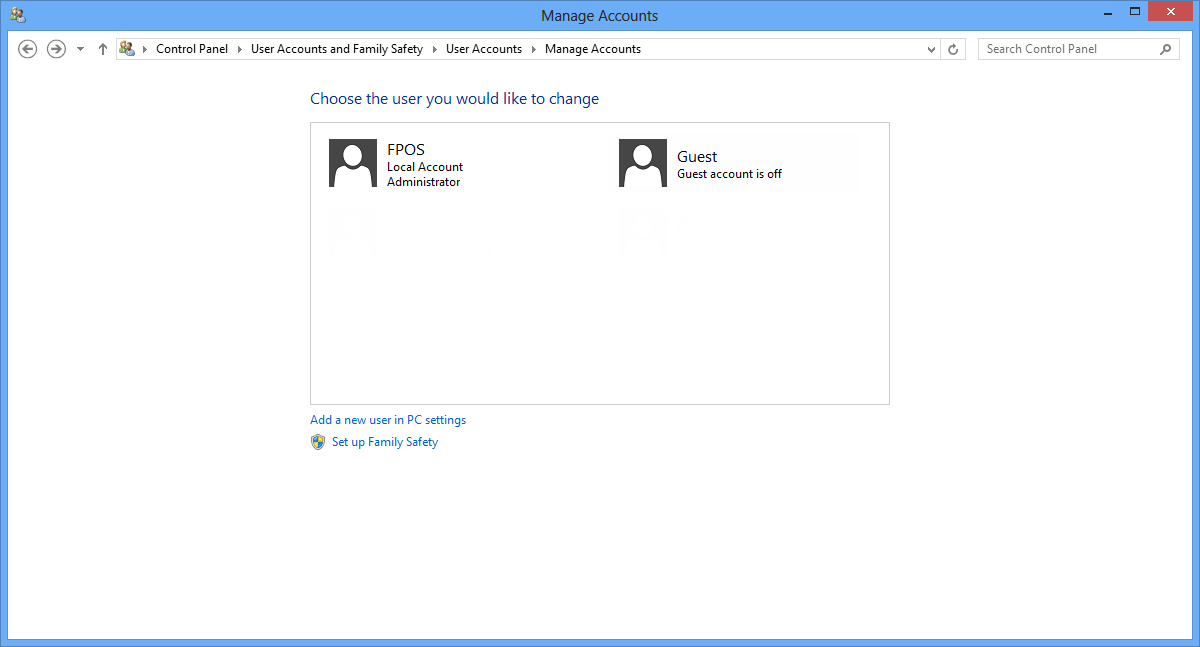Viewport: 1200px width, 647px height.
Task: Navigate to User Accounts breadcrumb
Action: [x=484, y=49]
